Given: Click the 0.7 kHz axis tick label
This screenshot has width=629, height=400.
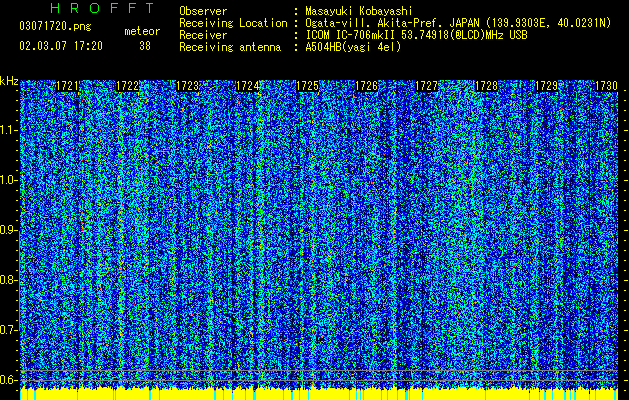Looking at the screenshot, I should click(x=9, y=330).
